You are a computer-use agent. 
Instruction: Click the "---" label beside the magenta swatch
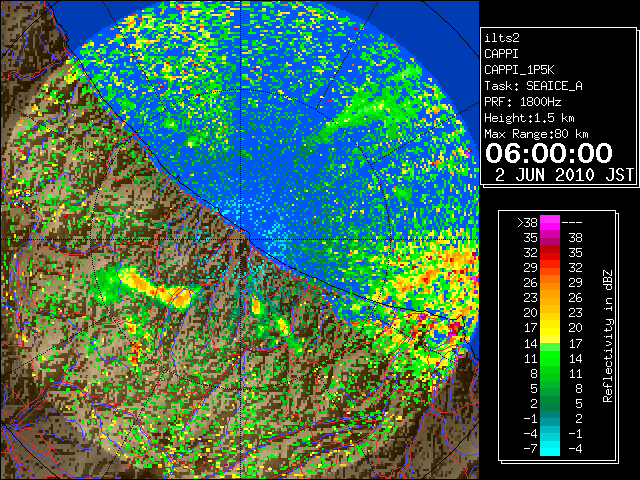(572, 223)
